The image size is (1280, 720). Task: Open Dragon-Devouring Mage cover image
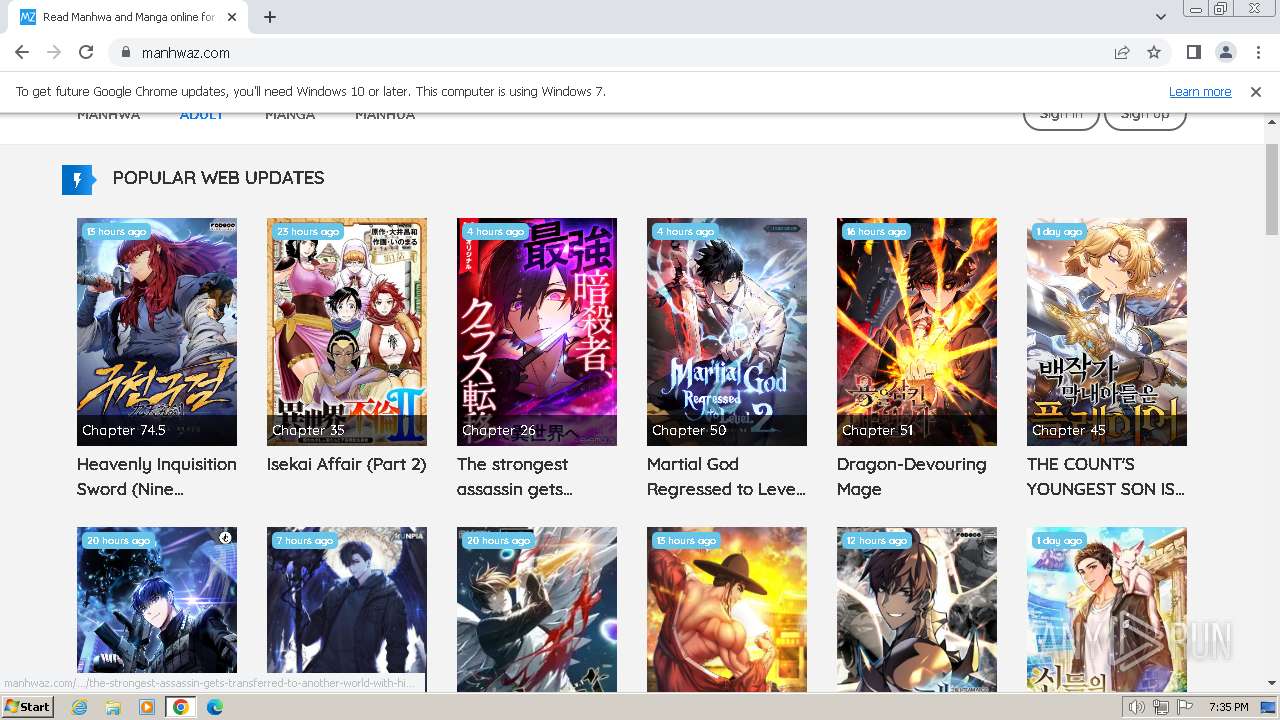pyautogui.click(x=917, y=332)
